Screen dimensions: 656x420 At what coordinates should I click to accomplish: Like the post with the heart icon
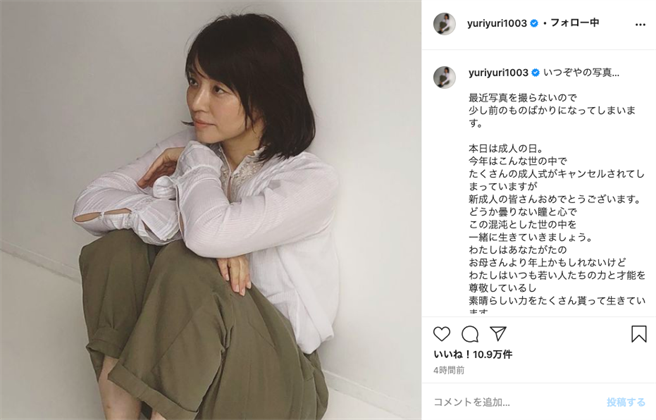tap(442, 334)
